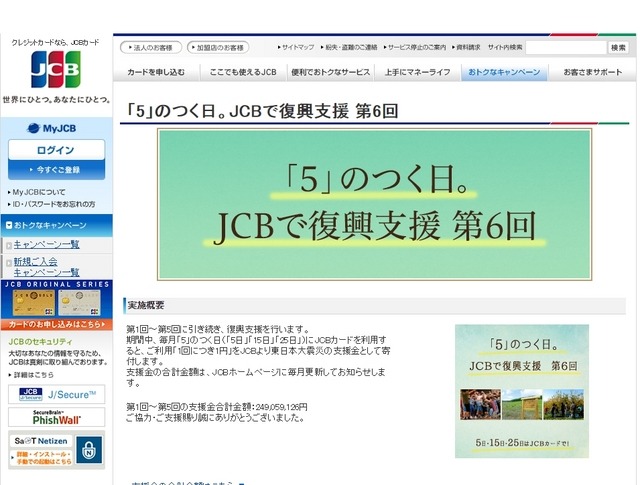This screenshot has width=640, height=485.
Task: Open the キャンペーン一覧 sidebar link
Action: pyautogui.click(x=47, y=245)
